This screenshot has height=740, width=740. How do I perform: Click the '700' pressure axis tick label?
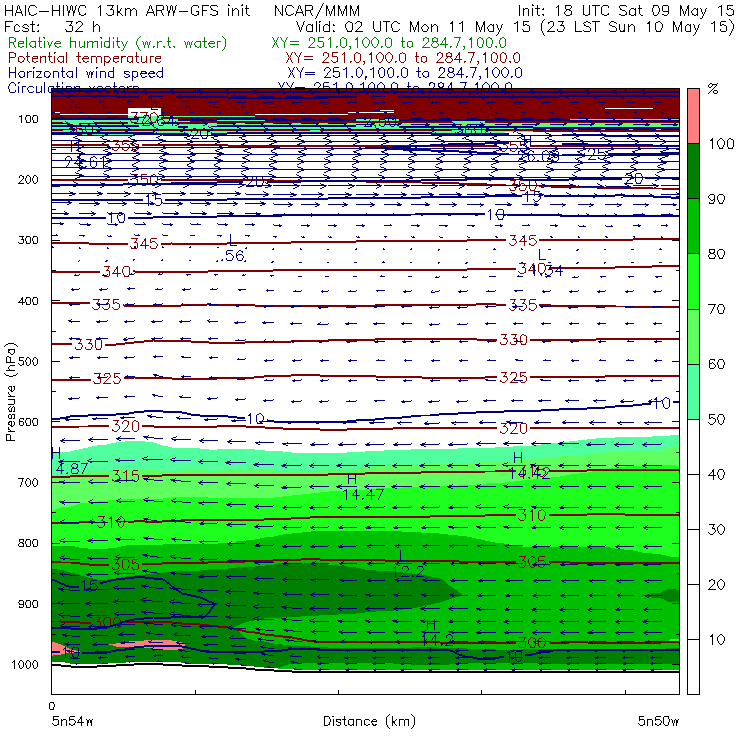[28, 483]
